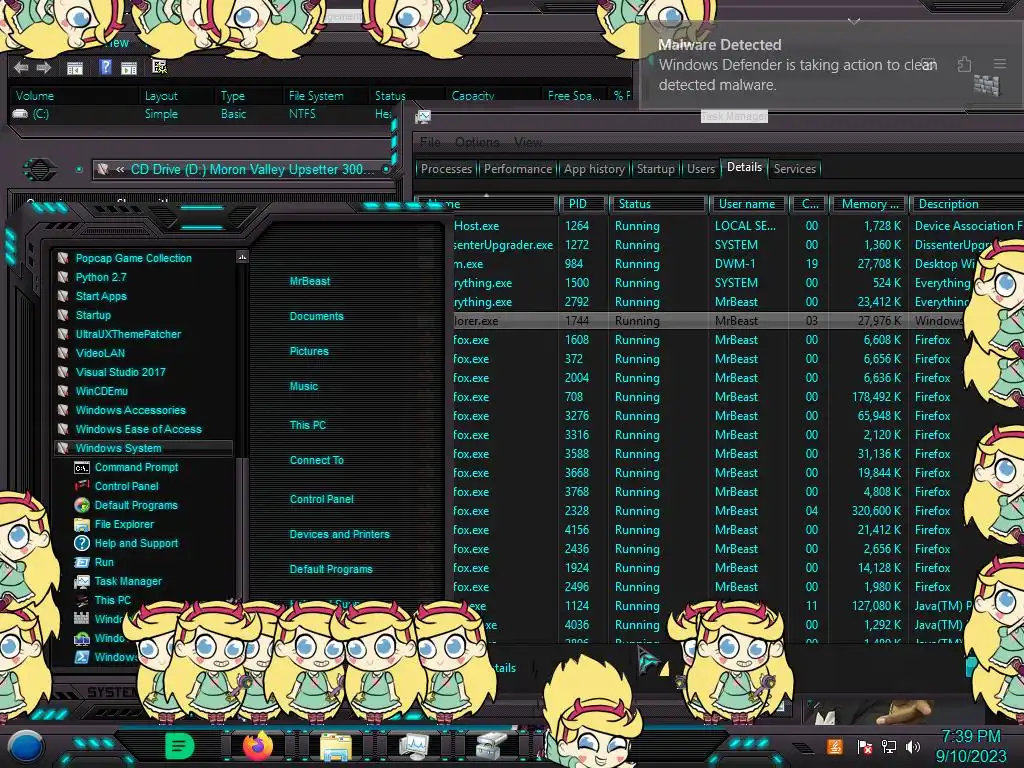Open Task Manager Options menu
This screenshot has width=1024, height=768.
tap(477, 142)
